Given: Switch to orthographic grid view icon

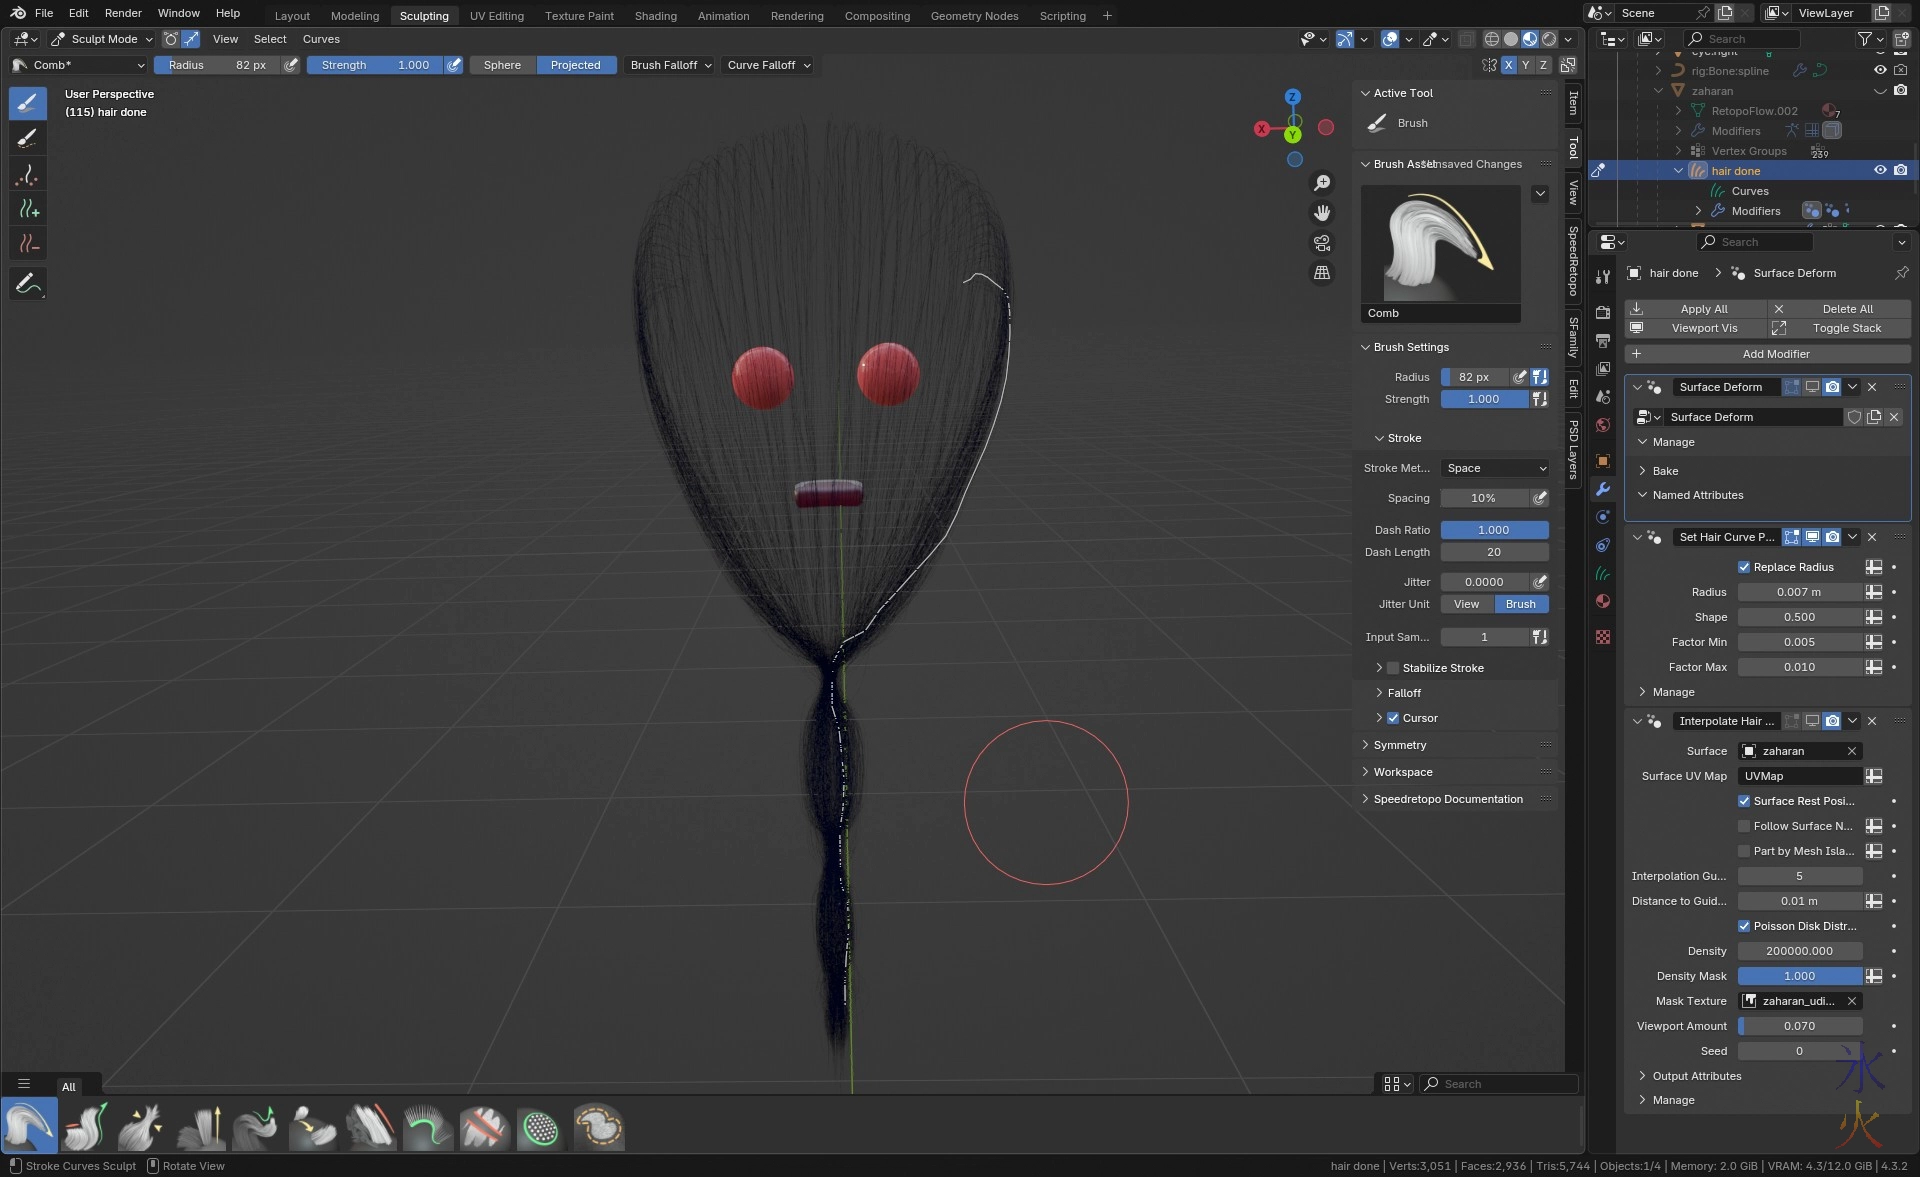Looking at the screenshot, I should [x=1322, y=273].
